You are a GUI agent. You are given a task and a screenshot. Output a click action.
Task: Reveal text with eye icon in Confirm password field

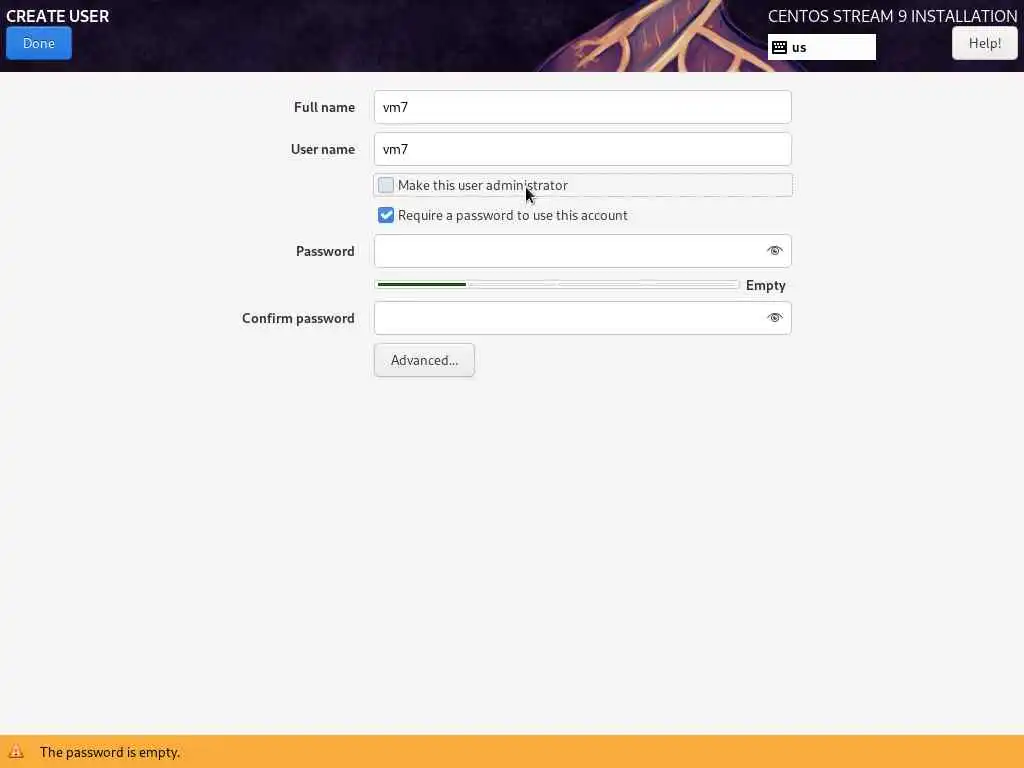click(775, 318)
